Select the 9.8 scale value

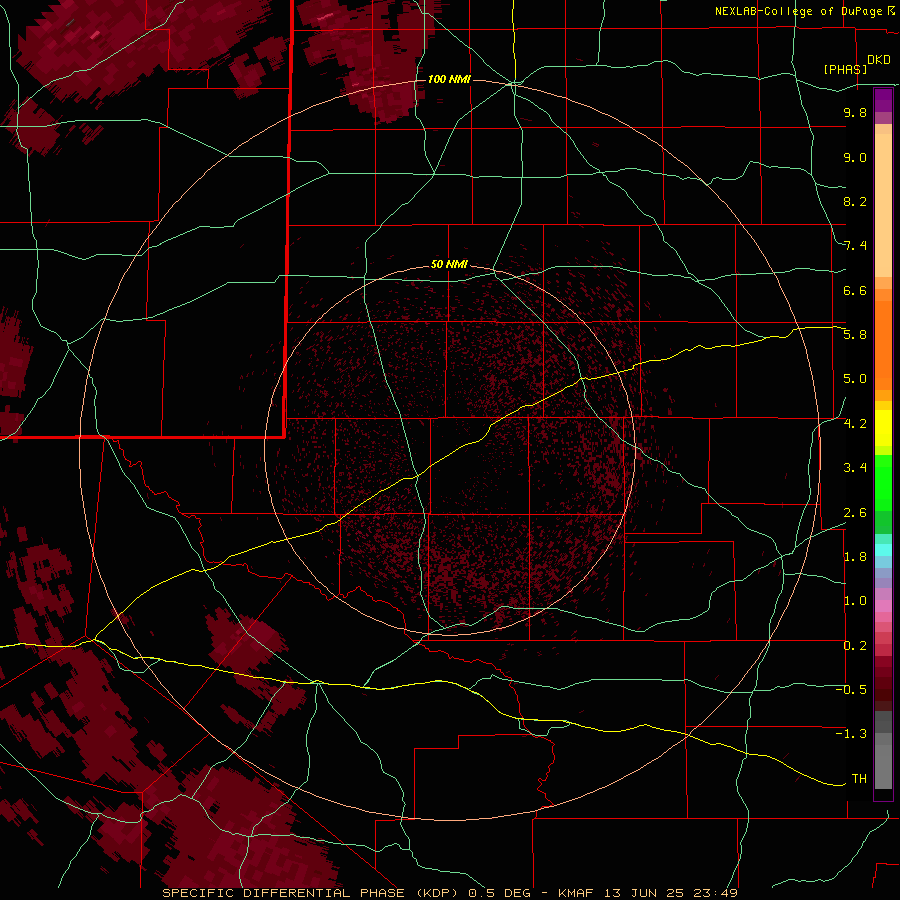point(855,112)
